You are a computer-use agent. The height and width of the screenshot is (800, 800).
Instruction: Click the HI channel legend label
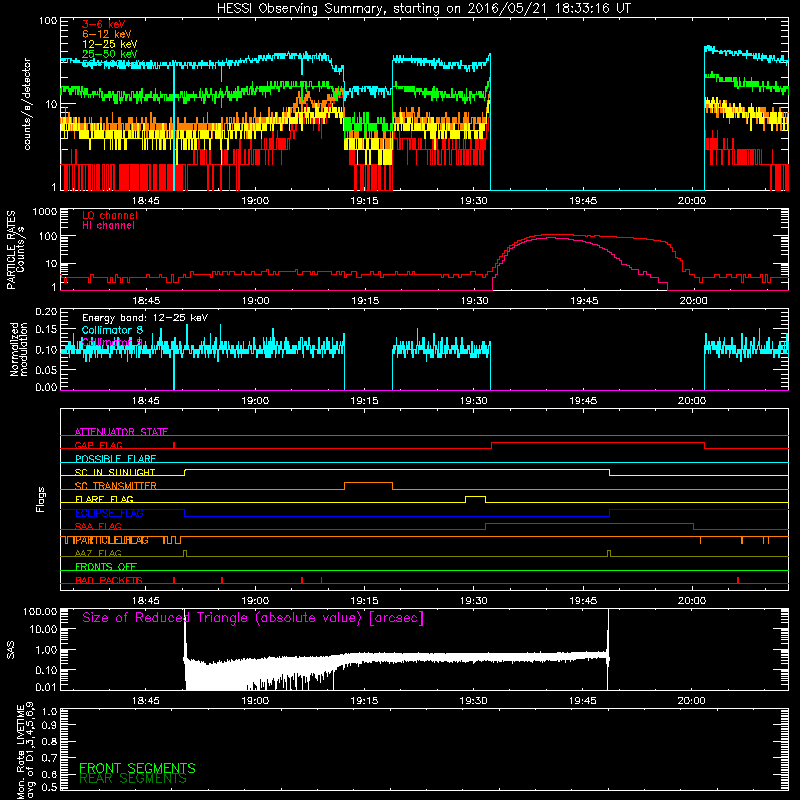coord(109,226)
